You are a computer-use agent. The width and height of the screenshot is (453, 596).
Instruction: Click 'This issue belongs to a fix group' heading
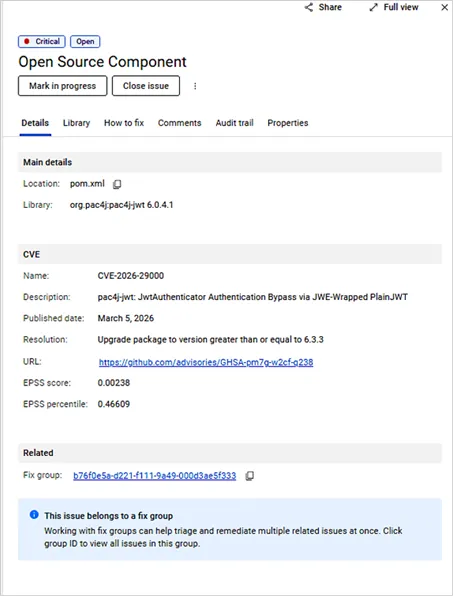[x=109, y=516]
